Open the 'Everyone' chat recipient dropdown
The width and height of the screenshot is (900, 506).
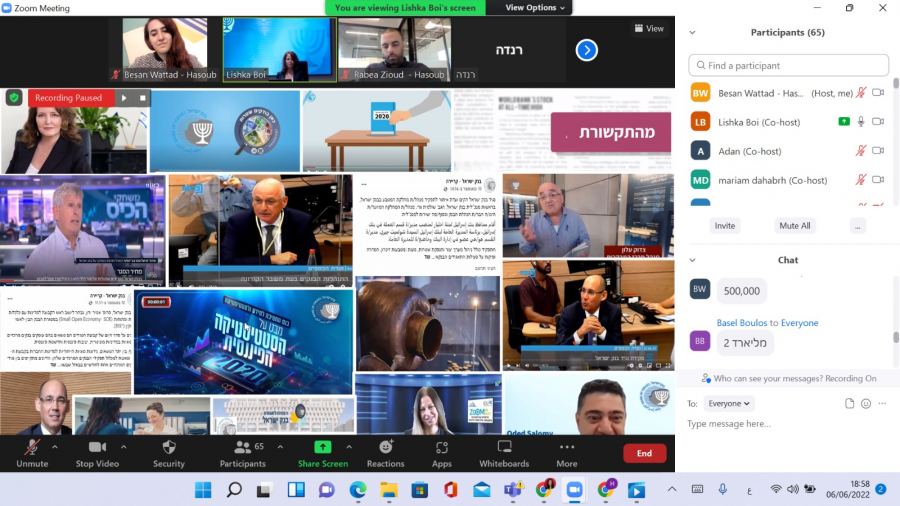(729, 404)
